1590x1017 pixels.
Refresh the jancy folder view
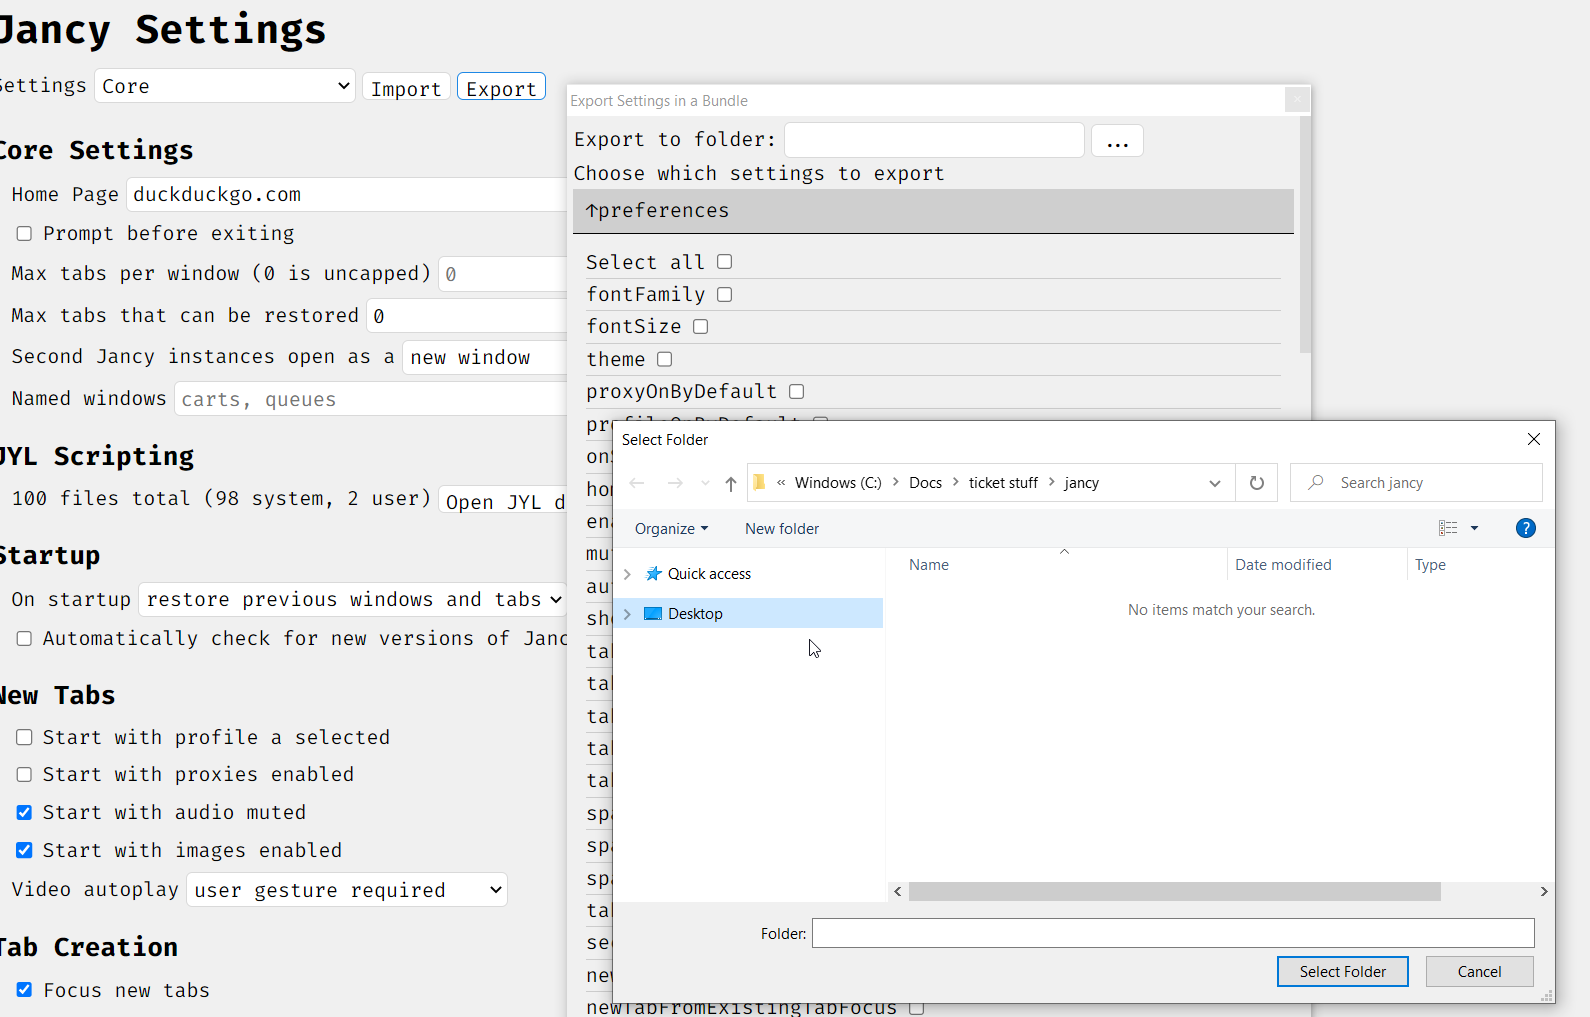[1257, 483]
